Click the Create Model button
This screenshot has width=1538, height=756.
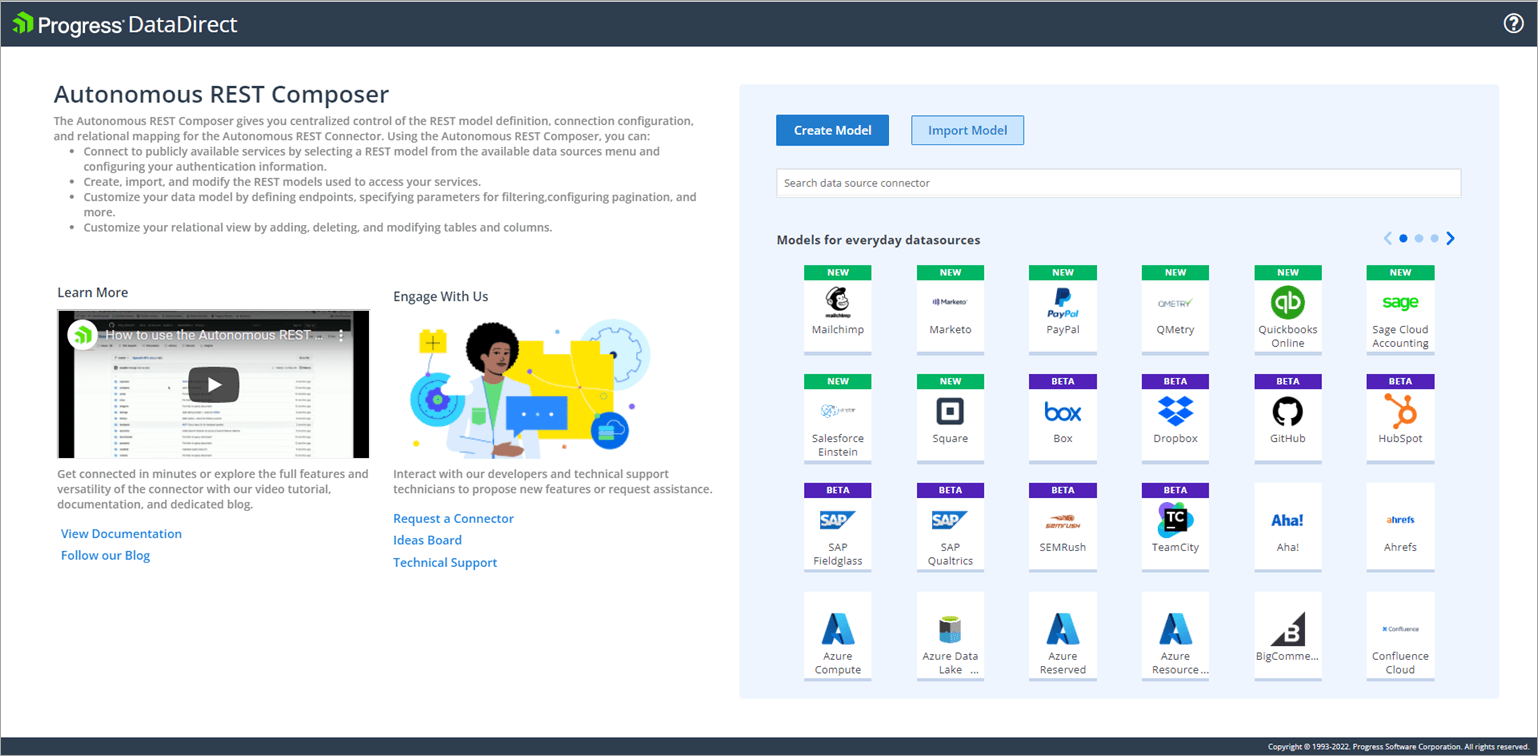point(832,130)
